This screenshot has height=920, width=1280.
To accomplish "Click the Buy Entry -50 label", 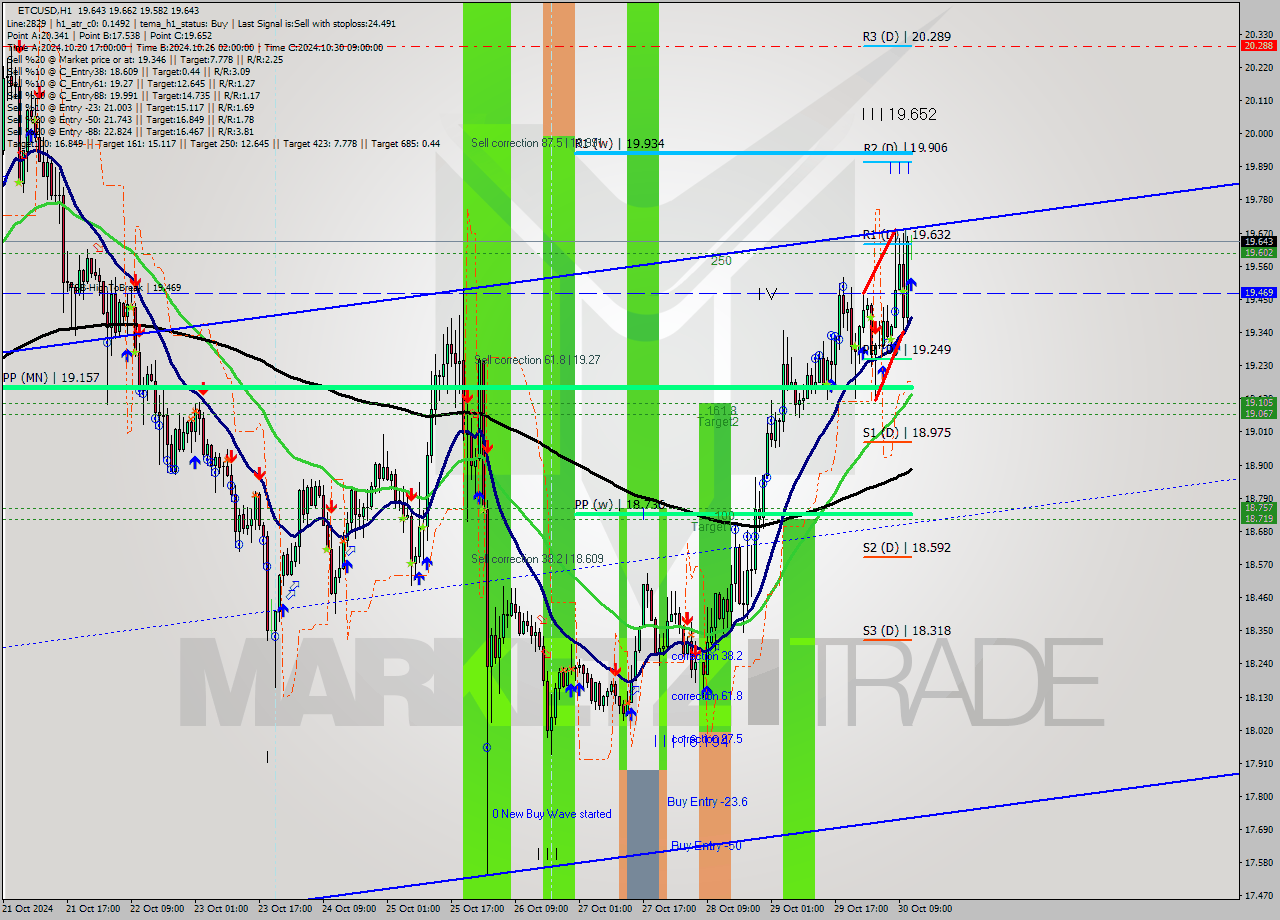I will tap(706, 846).
